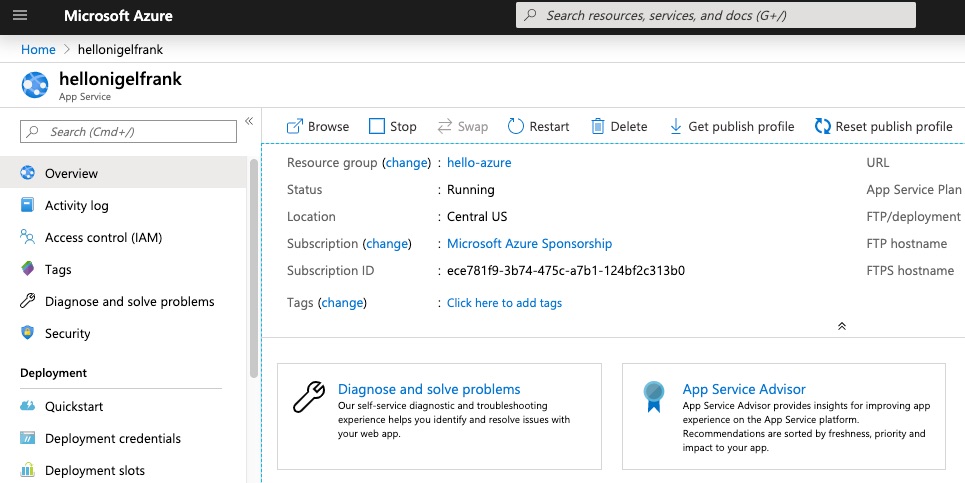Click here to add tags
Screen dimensions: 965x483
click(504, 303)
